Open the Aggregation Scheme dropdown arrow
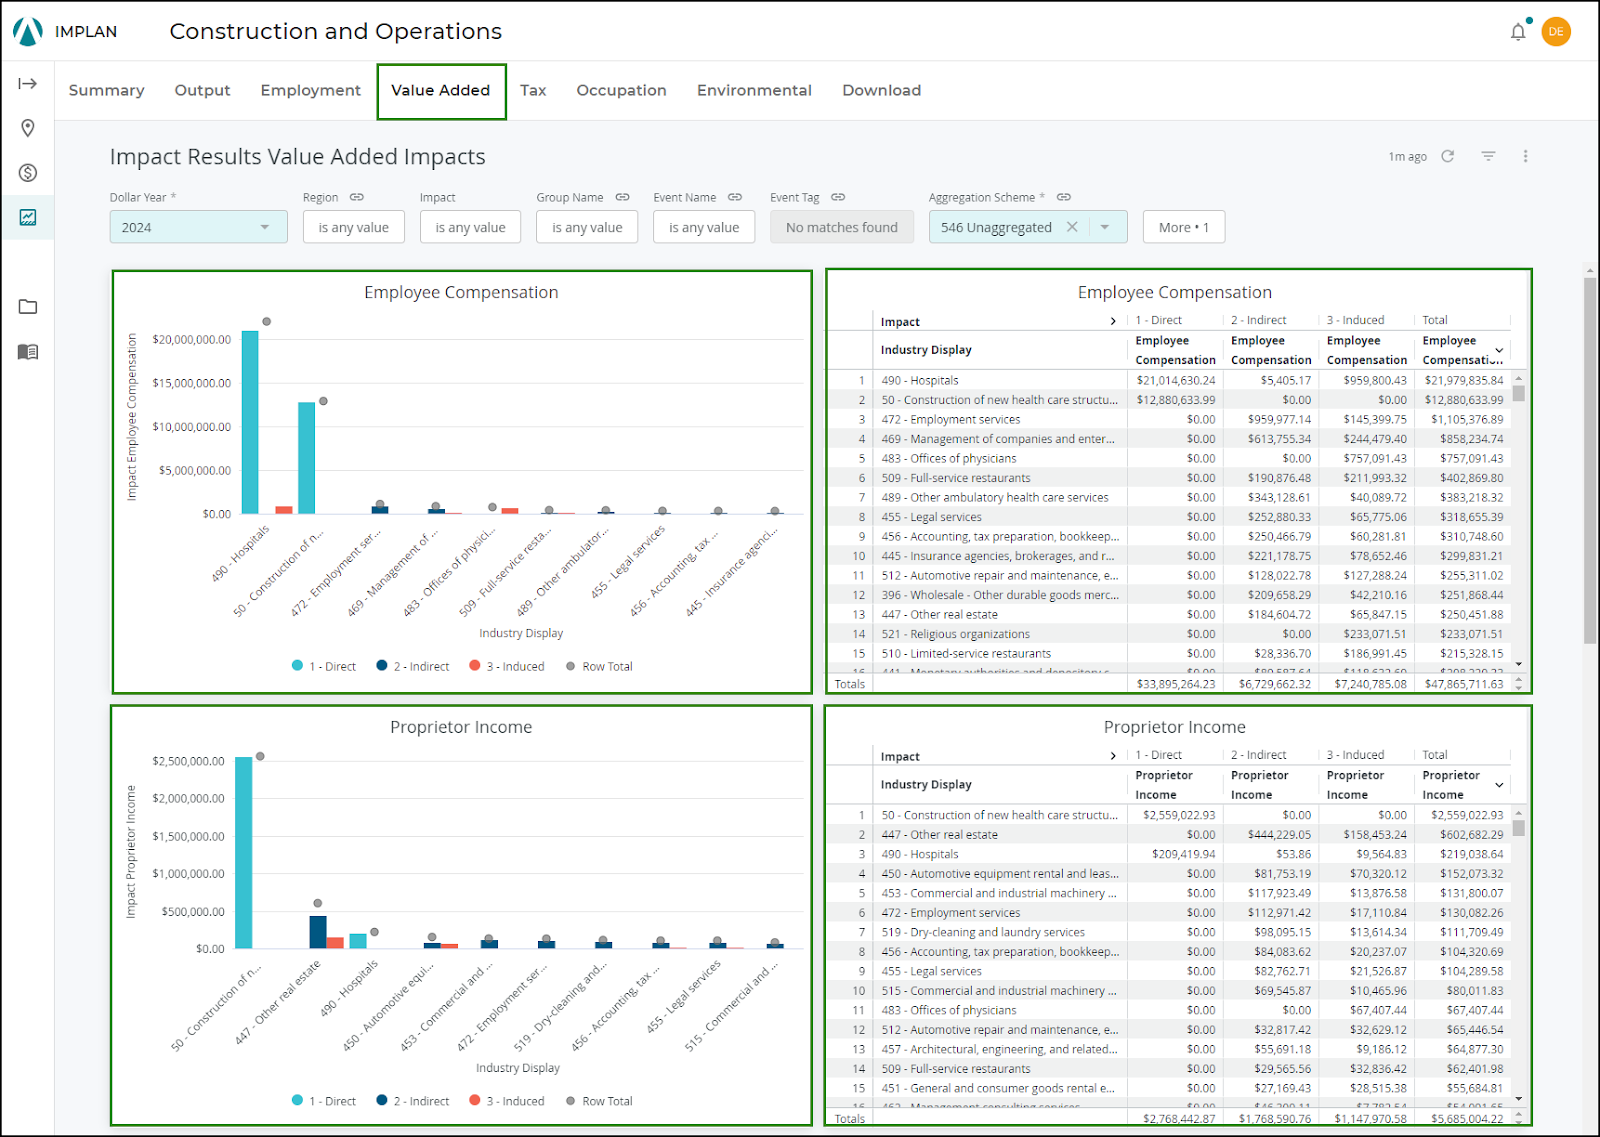 pos(1105,227)
